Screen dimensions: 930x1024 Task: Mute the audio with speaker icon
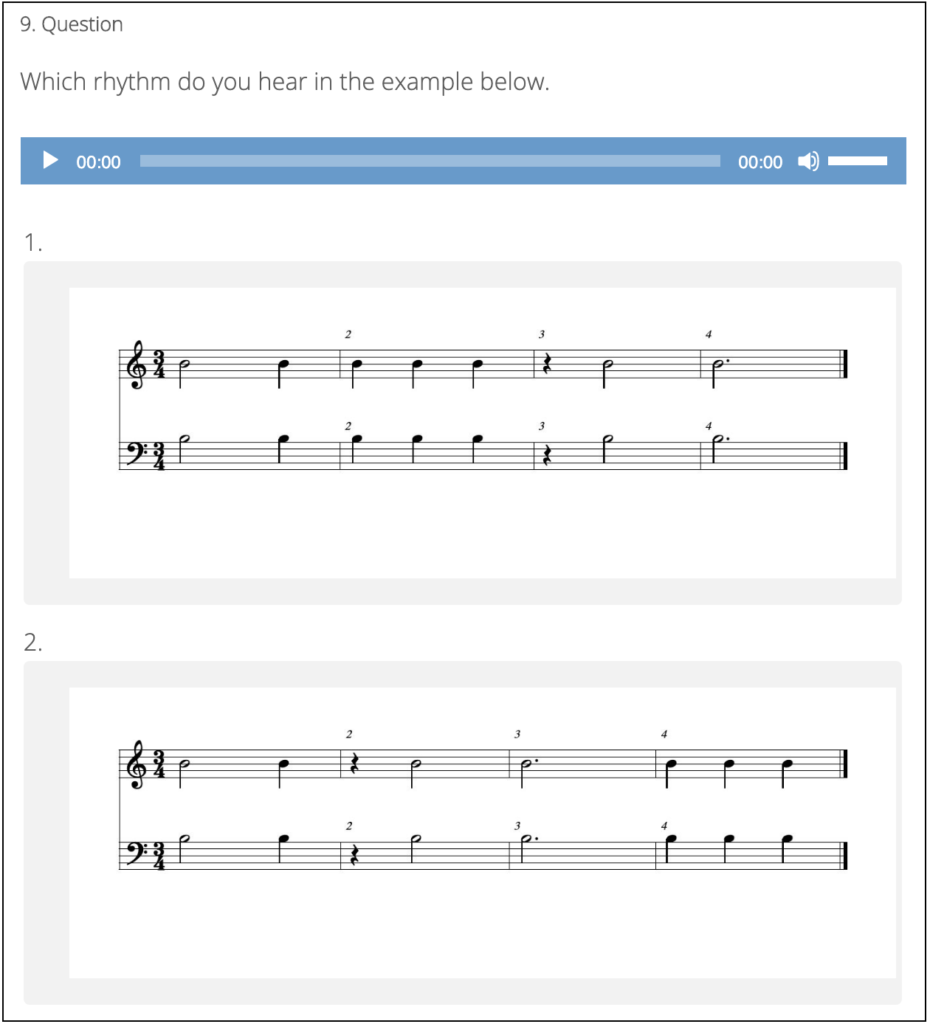click(808, 161)
